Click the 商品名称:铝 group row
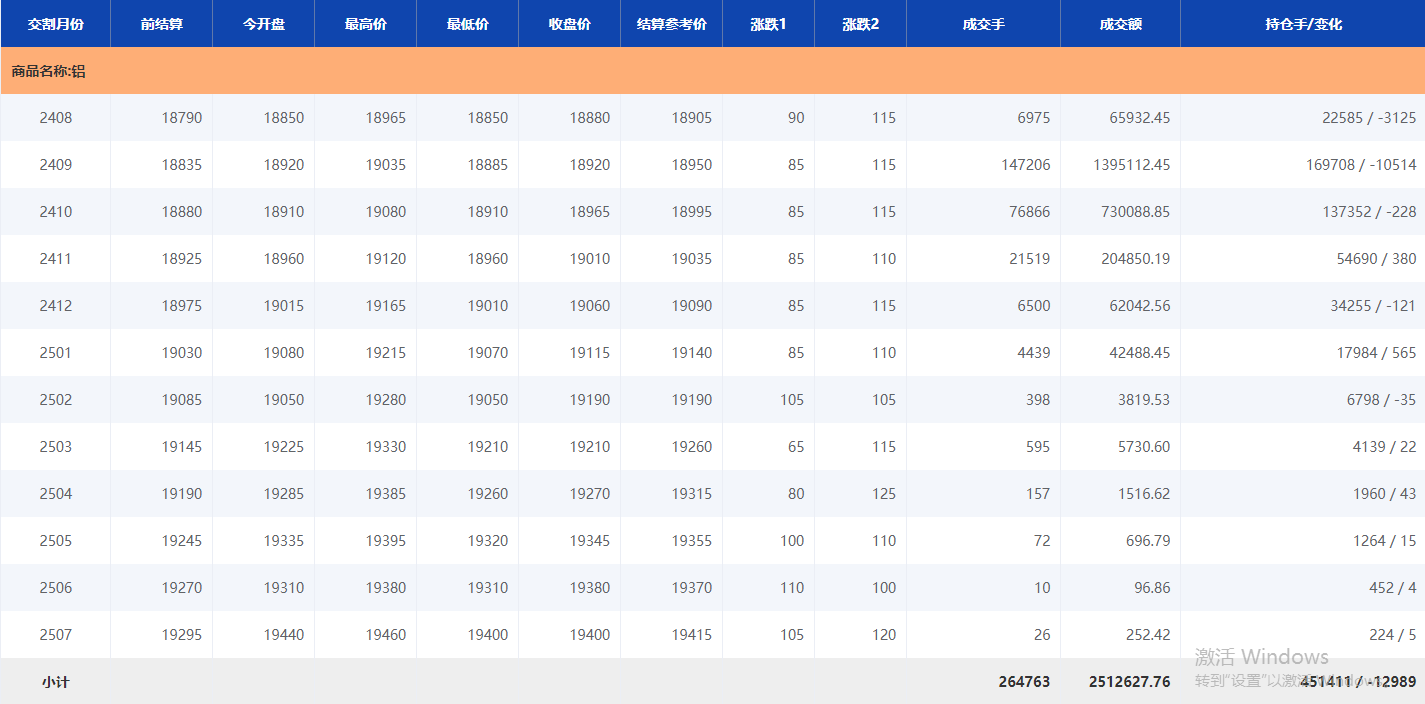The height and width of the screenshot is (704, 1425). point(48,72)
